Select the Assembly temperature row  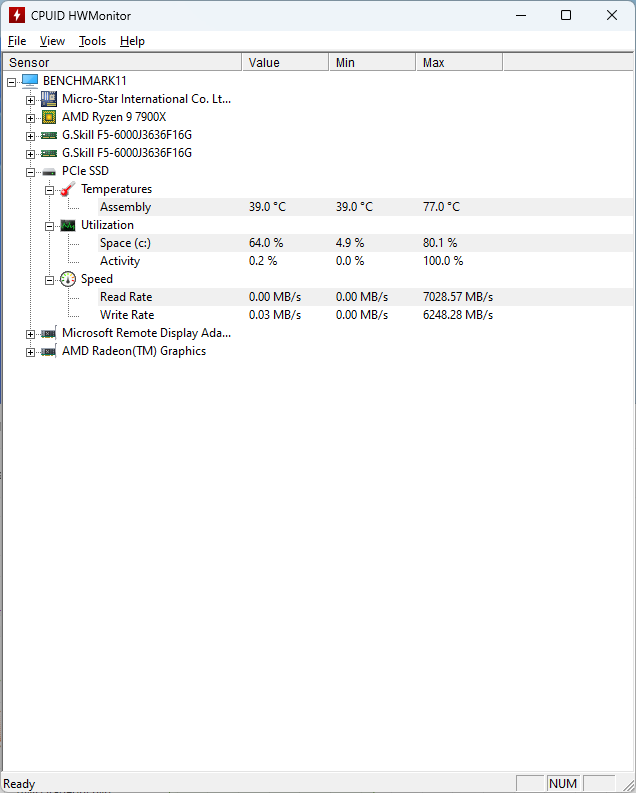point(125,207)
